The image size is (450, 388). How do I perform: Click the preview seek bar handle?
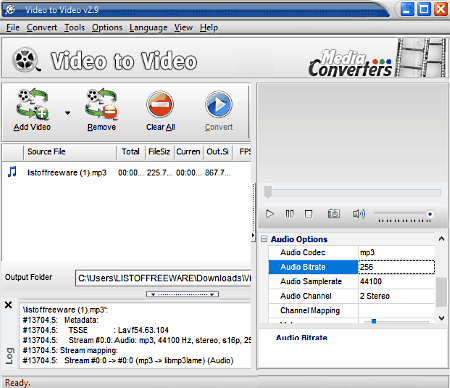(x=268, y=192)
